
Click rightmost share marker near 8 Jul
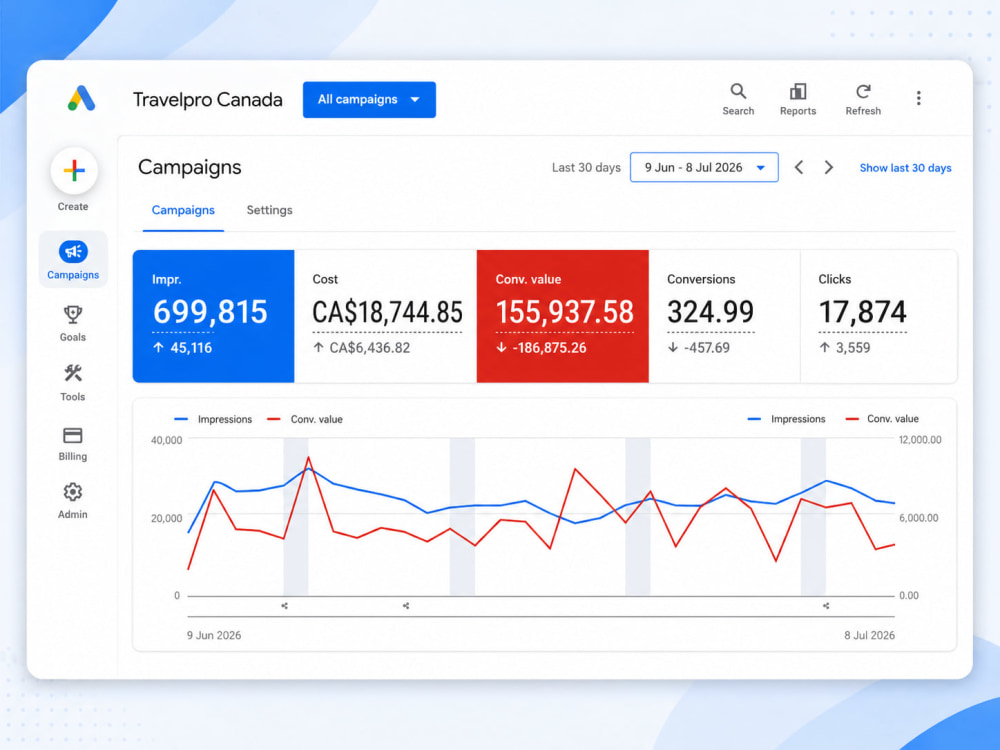pyautogui.click(x=826, y=606)
